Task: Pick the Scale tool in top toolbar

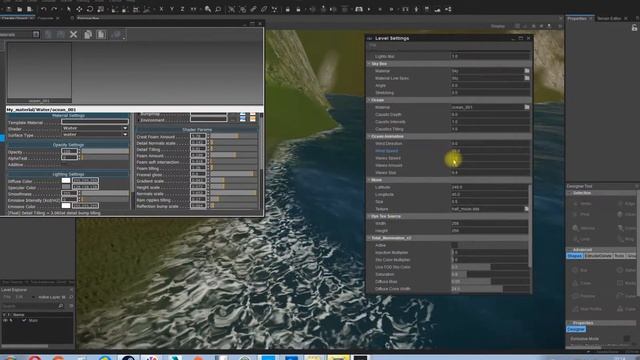Action: [100, 9]
